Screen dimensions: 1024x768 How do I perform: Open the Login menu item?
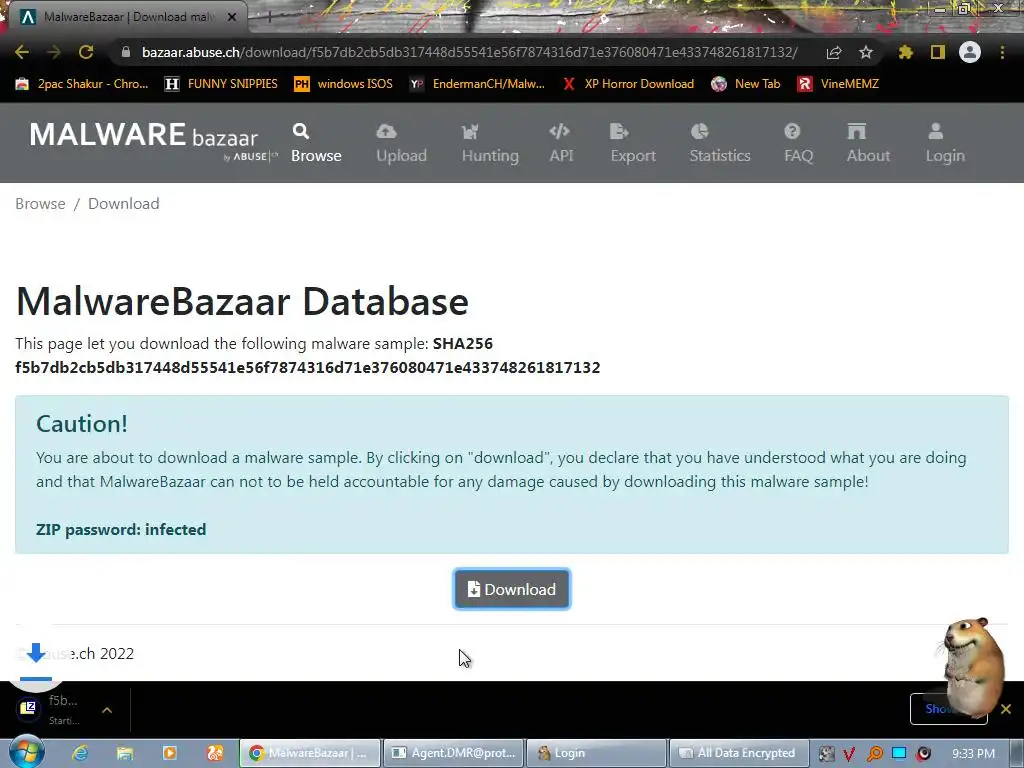944,143
